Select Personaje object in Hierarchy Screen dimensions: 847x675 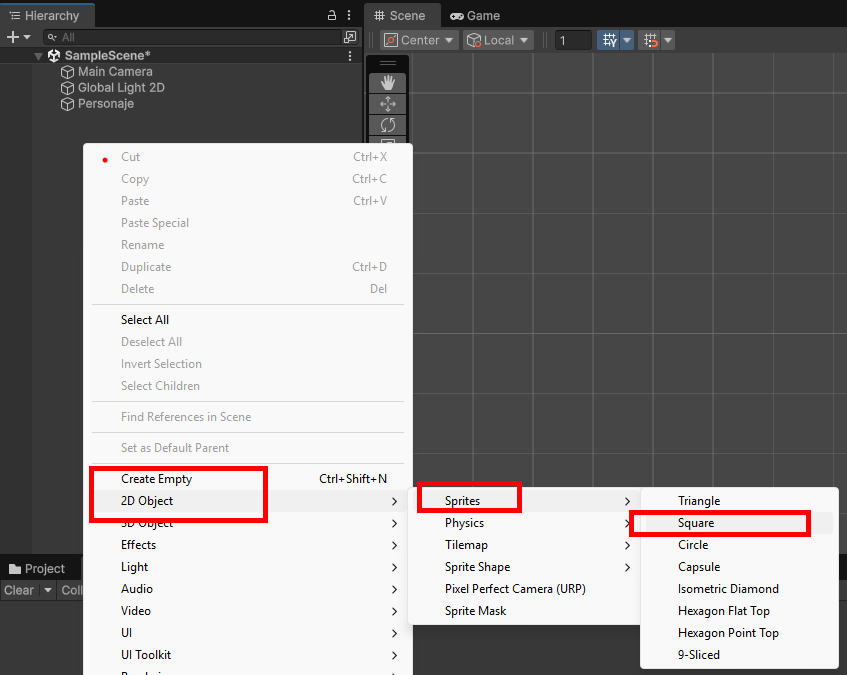[106, 104]
